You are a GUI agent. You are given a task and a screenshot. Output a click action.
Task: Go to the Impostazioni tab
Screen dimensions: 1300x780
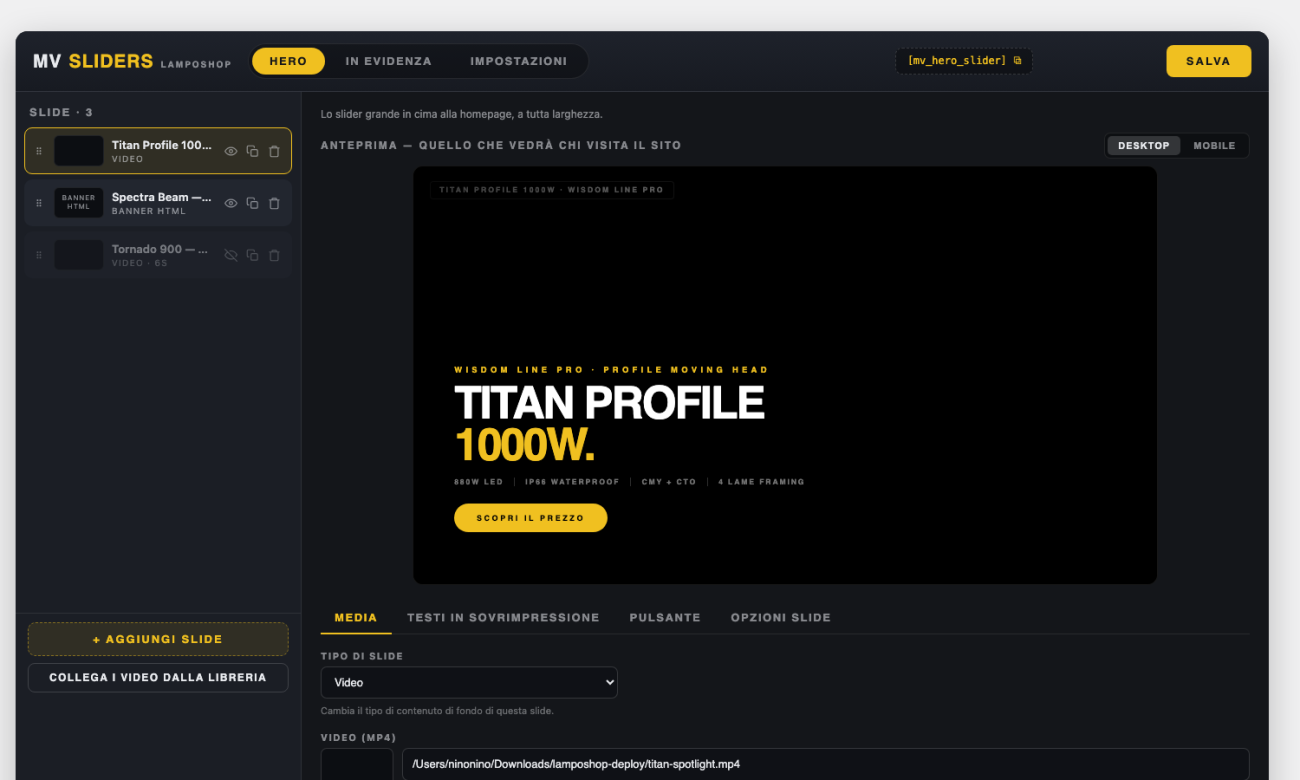click(x=518, y=61)
